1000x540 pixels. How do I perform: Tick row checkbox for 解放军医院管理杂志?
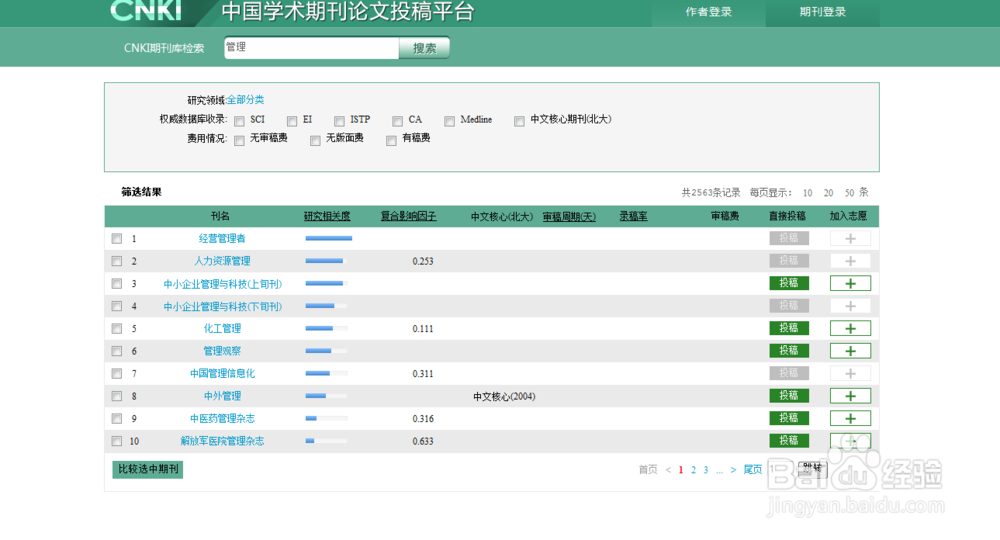pyautogui.click(x=117, y=441)
